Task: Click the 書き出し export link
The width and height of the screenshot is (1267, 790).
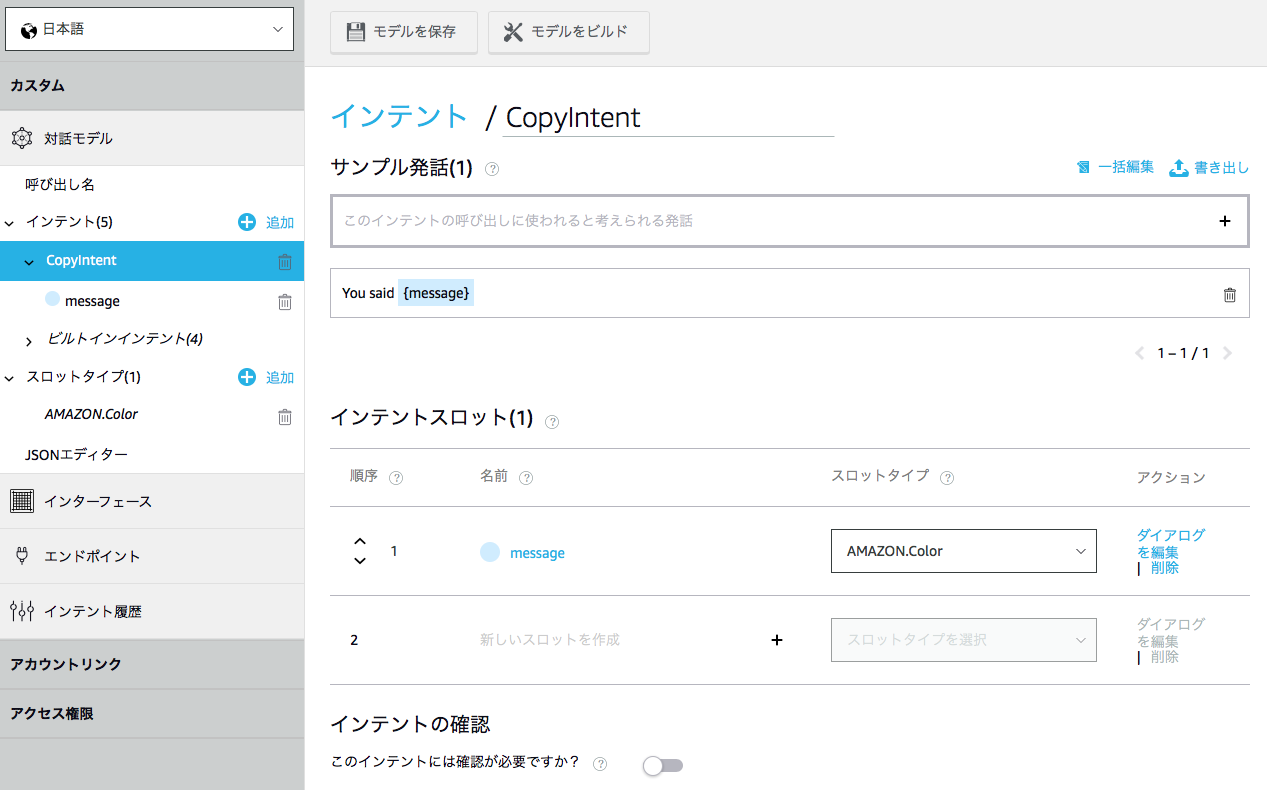Action: tap(1209, 167)
